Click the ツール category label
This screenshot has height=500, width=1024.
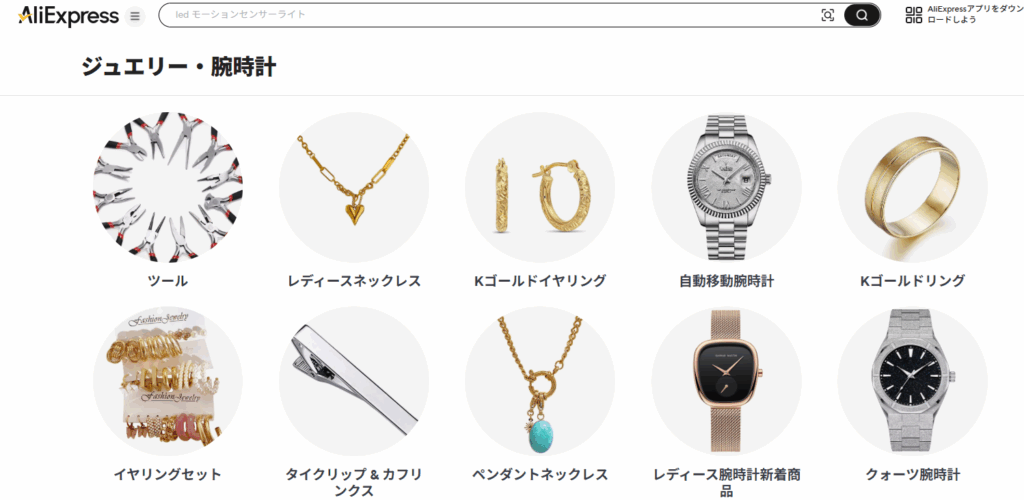tap(168, 281)
